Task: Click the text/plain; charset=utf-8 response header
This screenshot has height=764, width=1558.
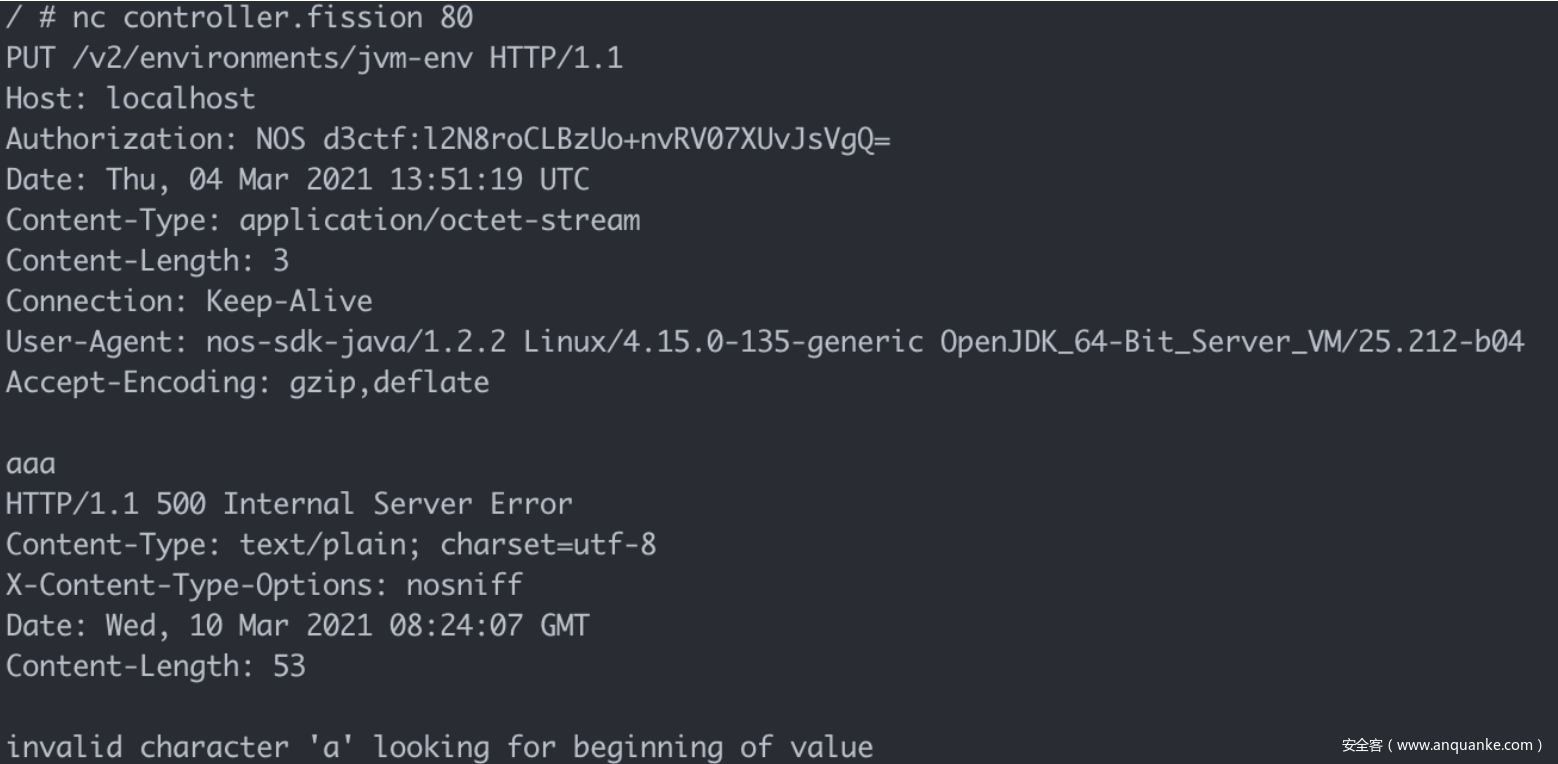Action: (x=448, y=545)
